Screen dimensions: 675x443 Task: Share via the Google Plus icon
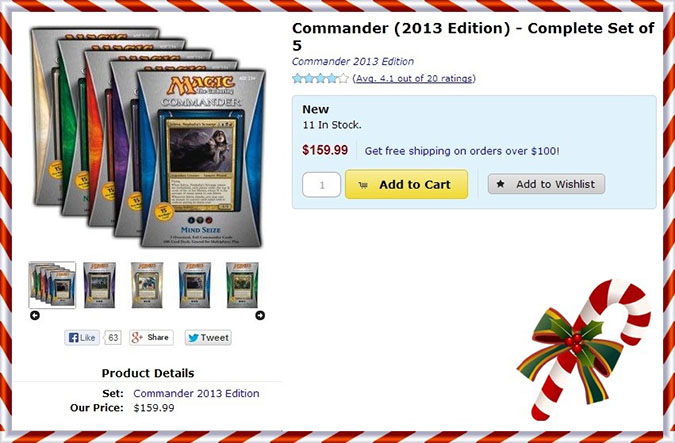152,338
